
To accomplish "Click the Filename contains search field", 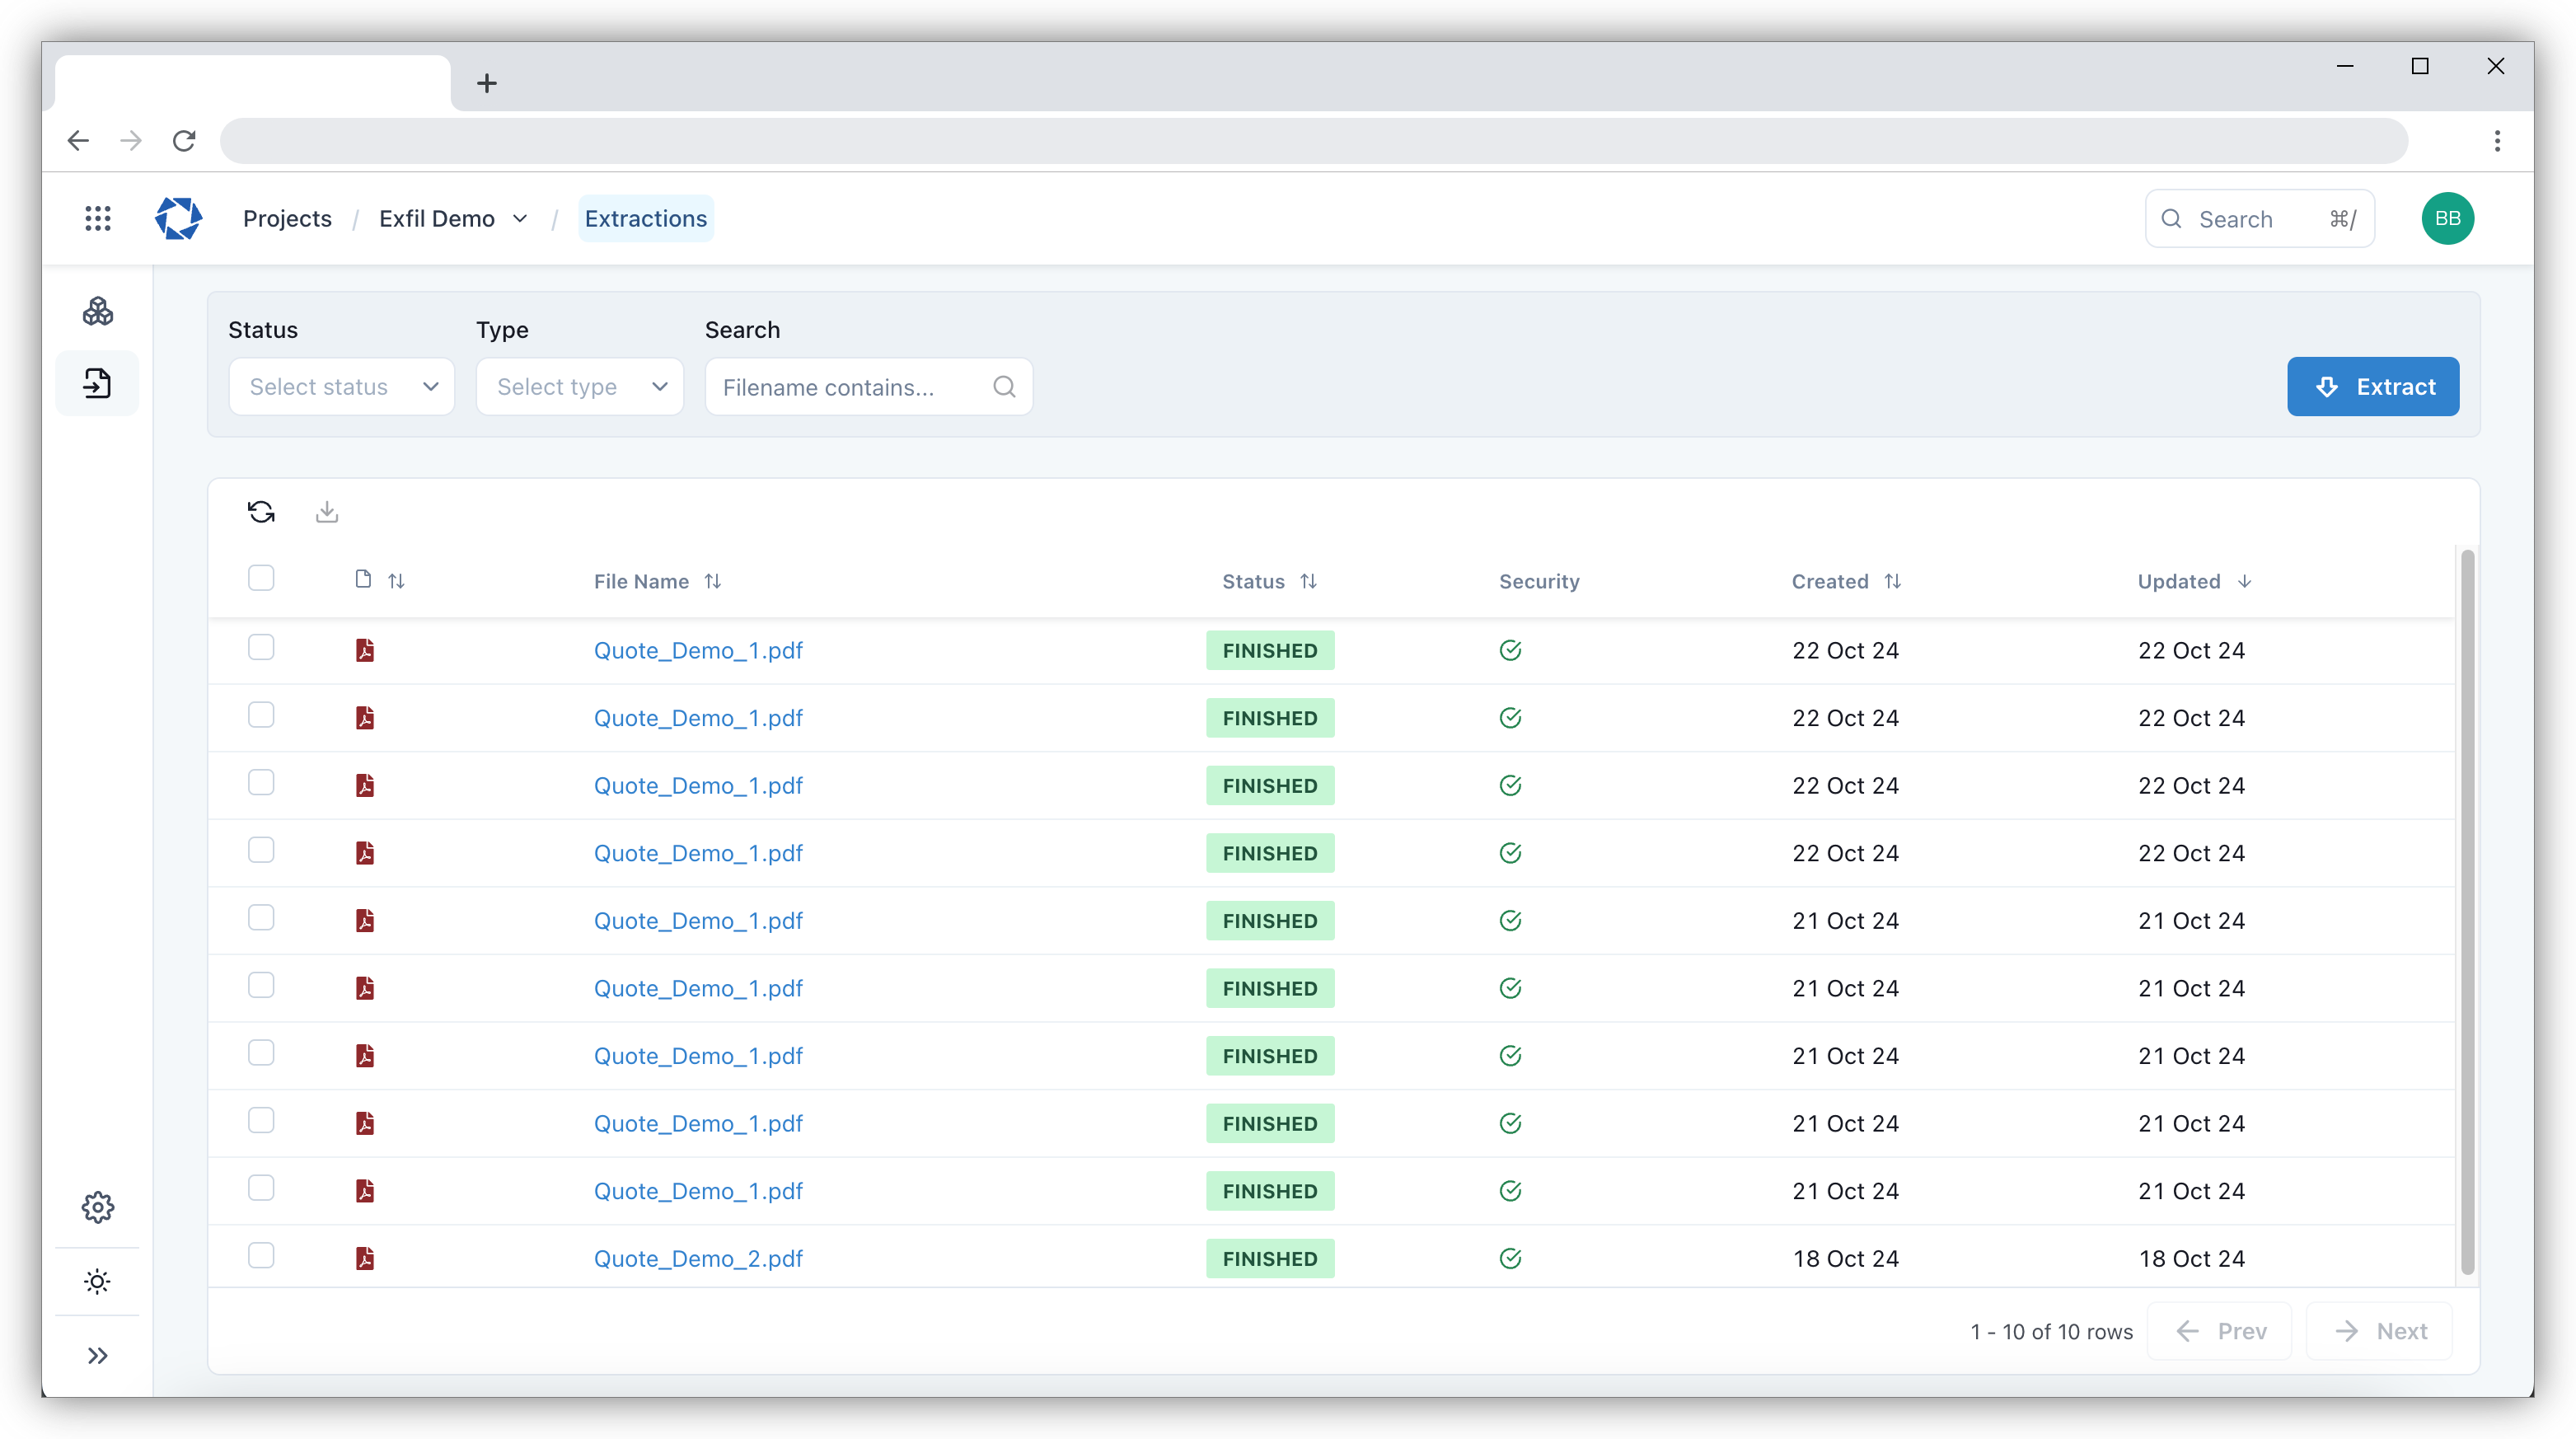I will [x=850, y=387].
